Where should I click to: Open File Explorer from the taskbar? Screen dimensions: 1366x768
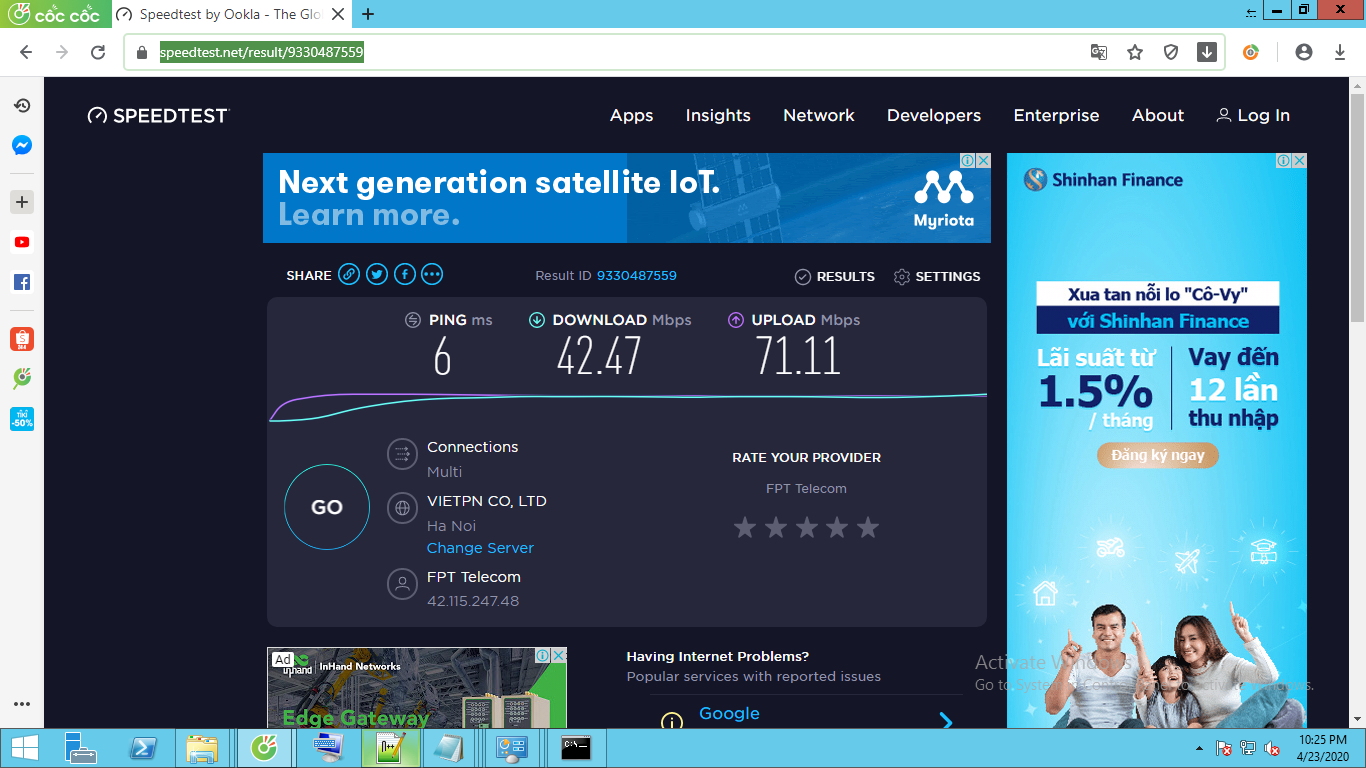point(201,748)
